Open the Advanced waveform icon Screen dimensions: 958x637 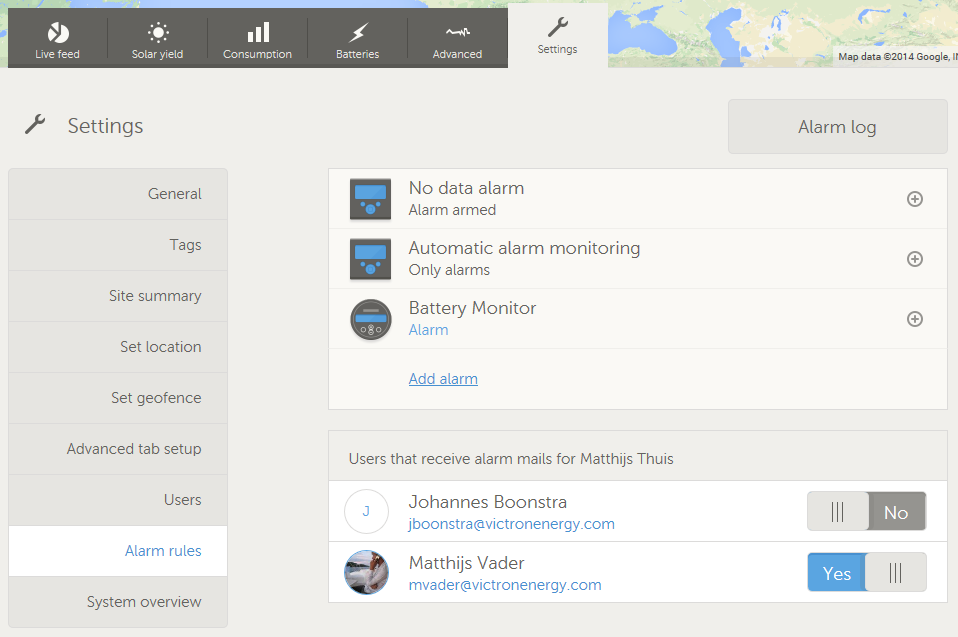click(x=457, y=32)
